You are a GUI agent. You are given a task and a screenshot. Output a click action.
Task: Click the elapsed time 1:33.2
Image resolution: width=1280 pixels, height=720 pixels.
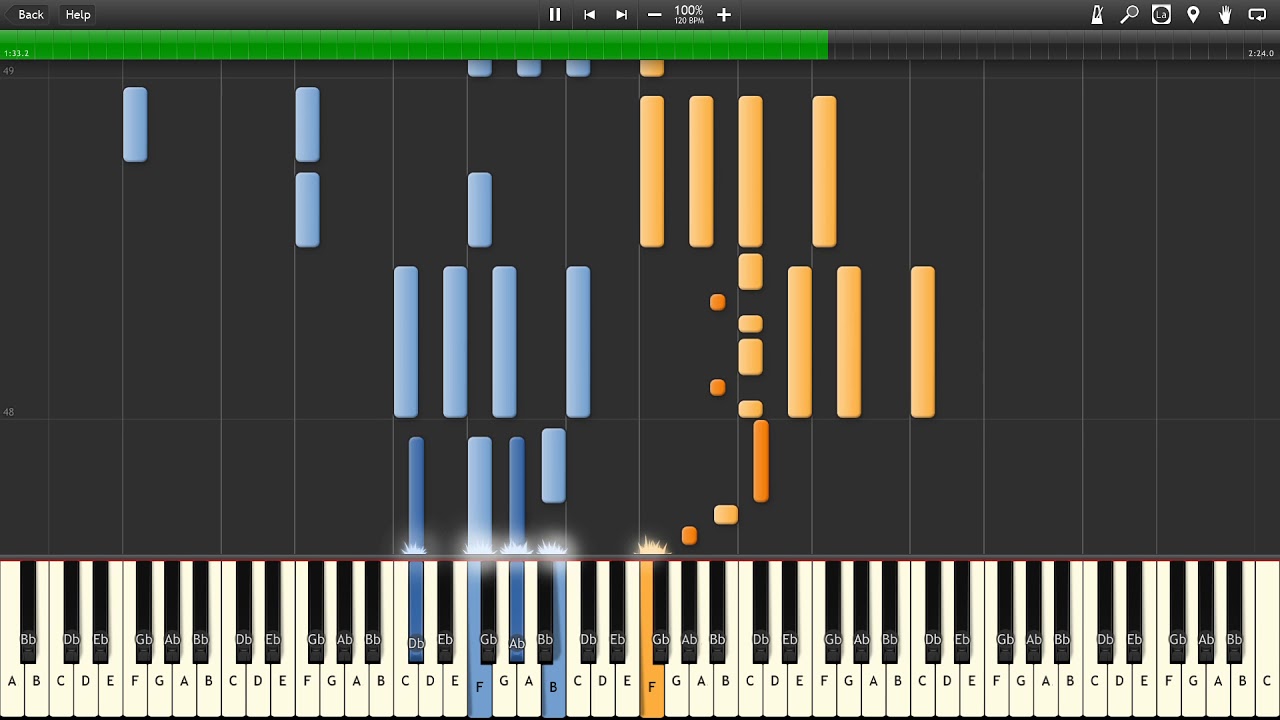16,53
